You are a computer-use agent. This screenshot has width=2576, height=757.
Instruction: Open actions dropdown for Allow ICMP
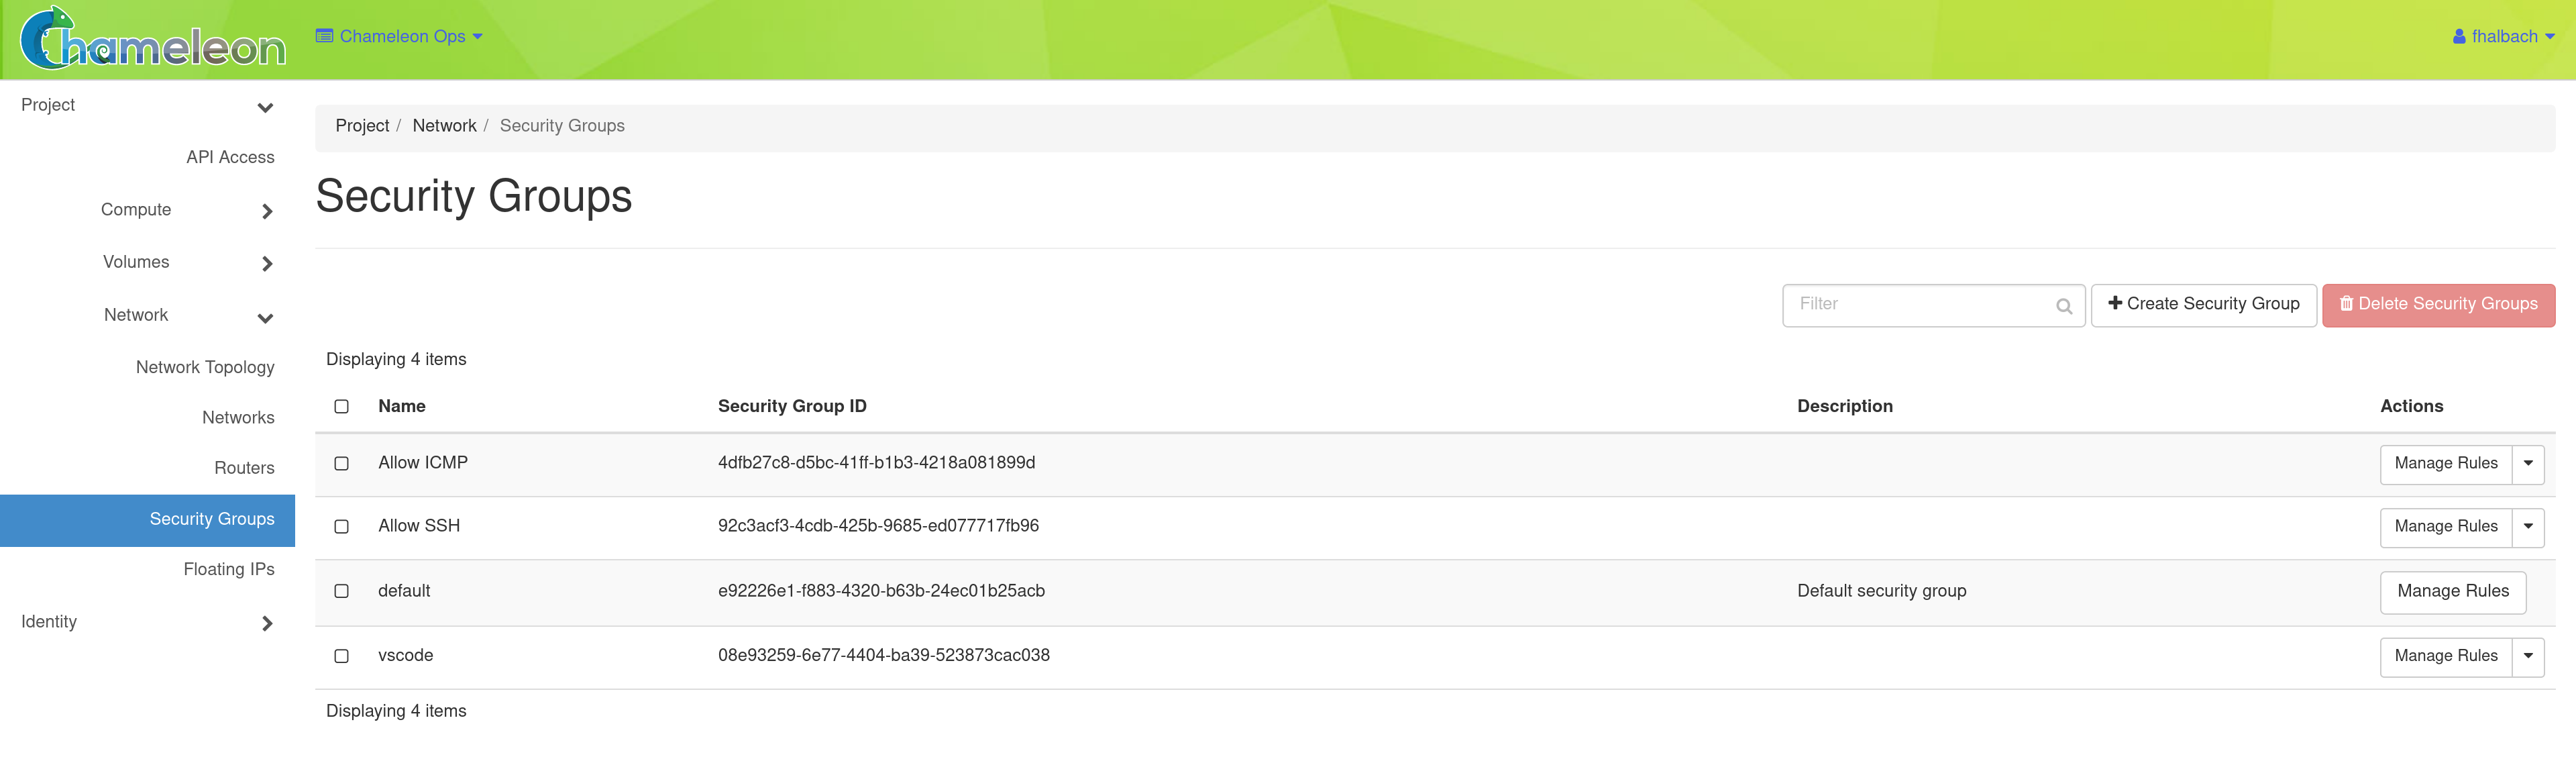coord(2527,464)
